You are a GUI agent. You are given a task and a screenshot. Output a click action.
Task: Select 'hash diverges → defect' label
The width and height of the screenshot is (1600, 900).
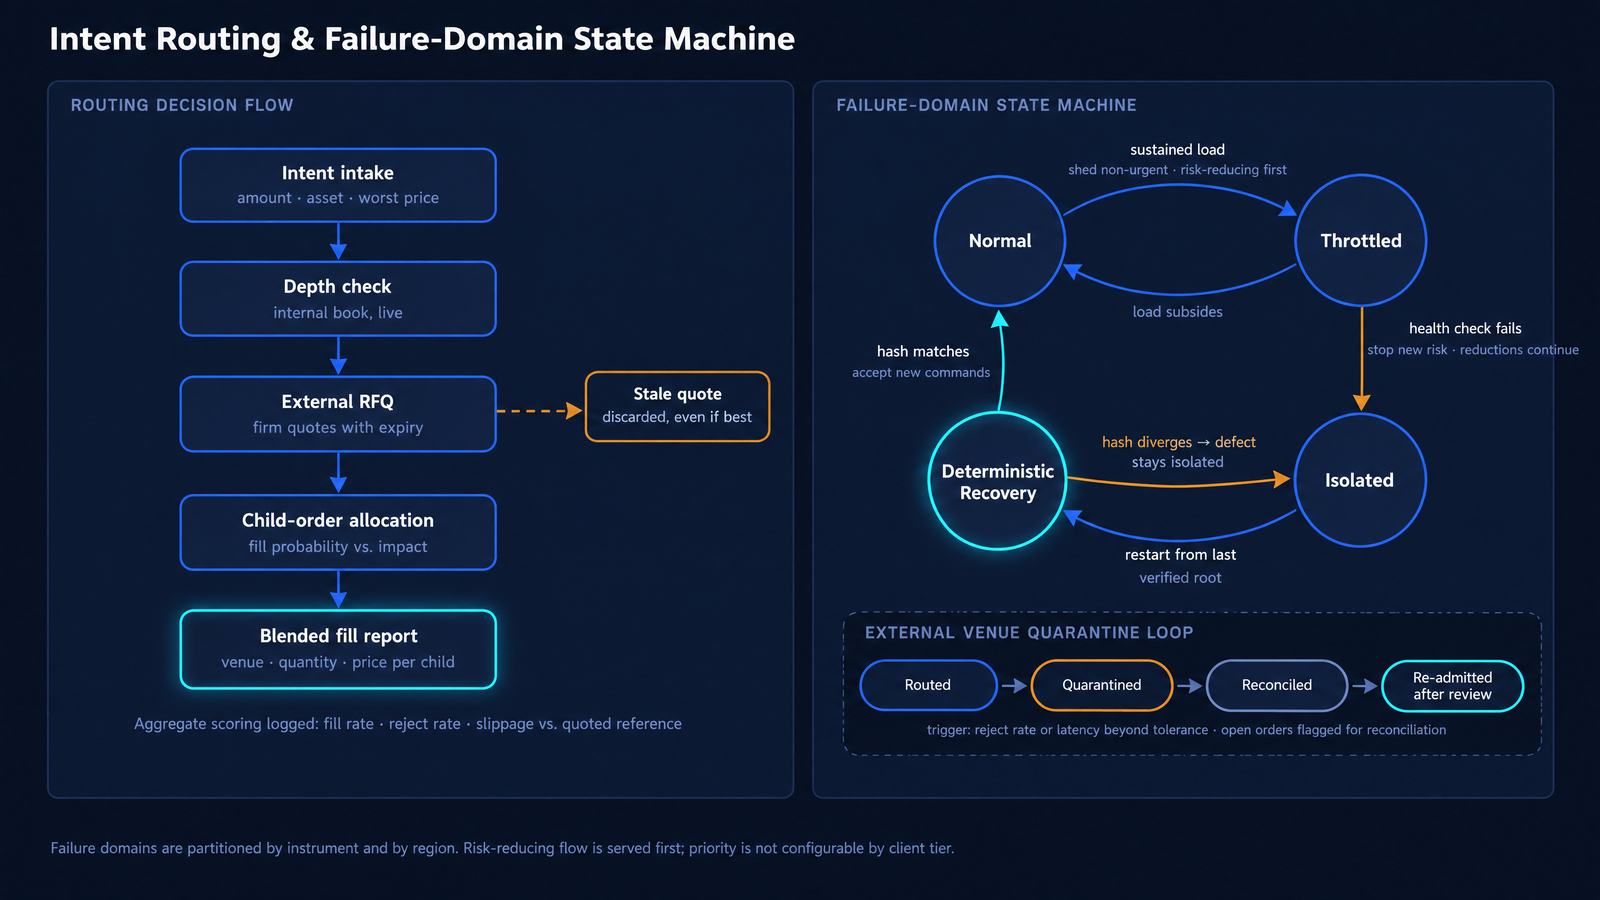[x=1178, y=442]
